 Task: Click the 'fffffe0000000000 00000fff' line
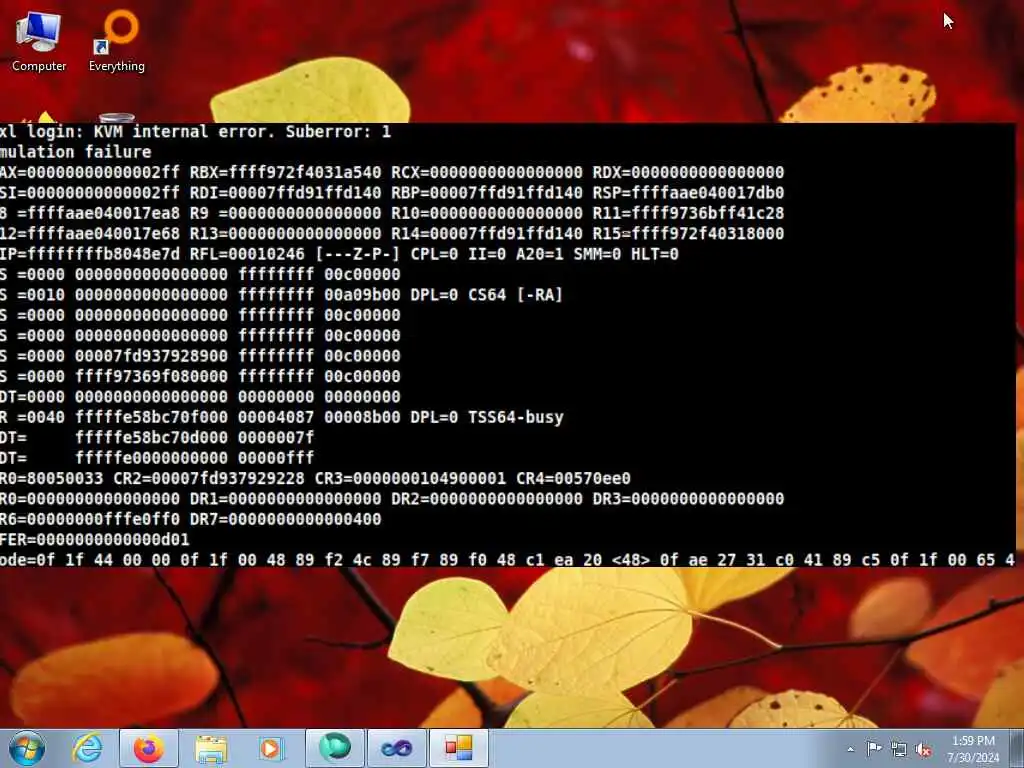coord(195,458)
